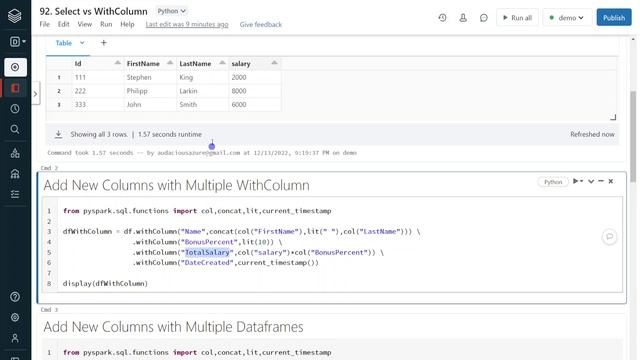Open the View menu

tap(85, 24)
